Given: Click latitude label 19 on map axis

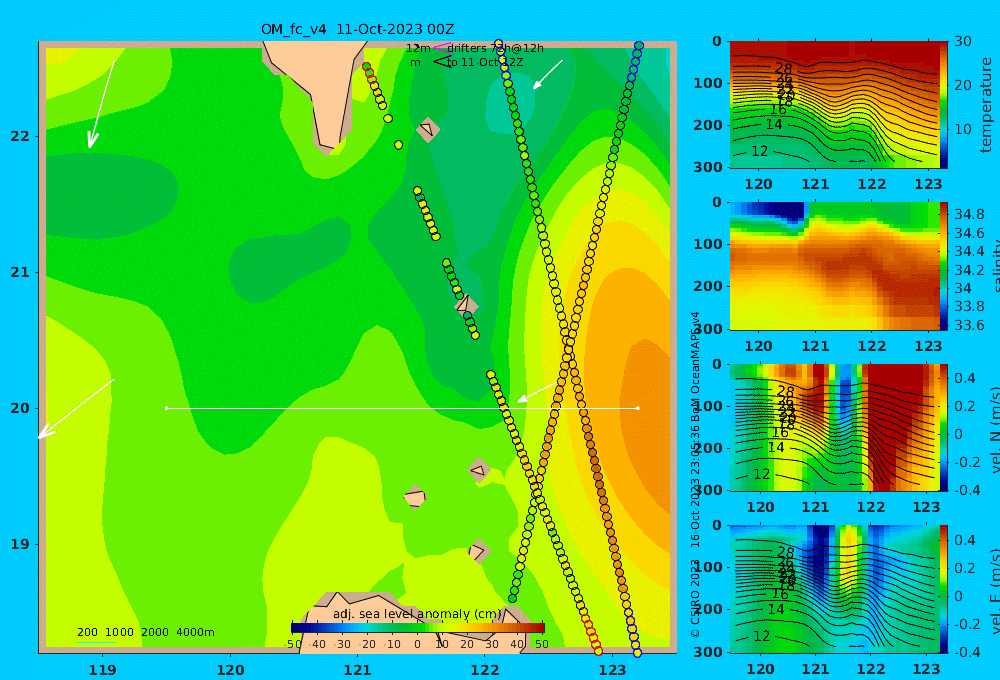Looking at the screenshot, I should pyautogui.click(x=20, y=544).
